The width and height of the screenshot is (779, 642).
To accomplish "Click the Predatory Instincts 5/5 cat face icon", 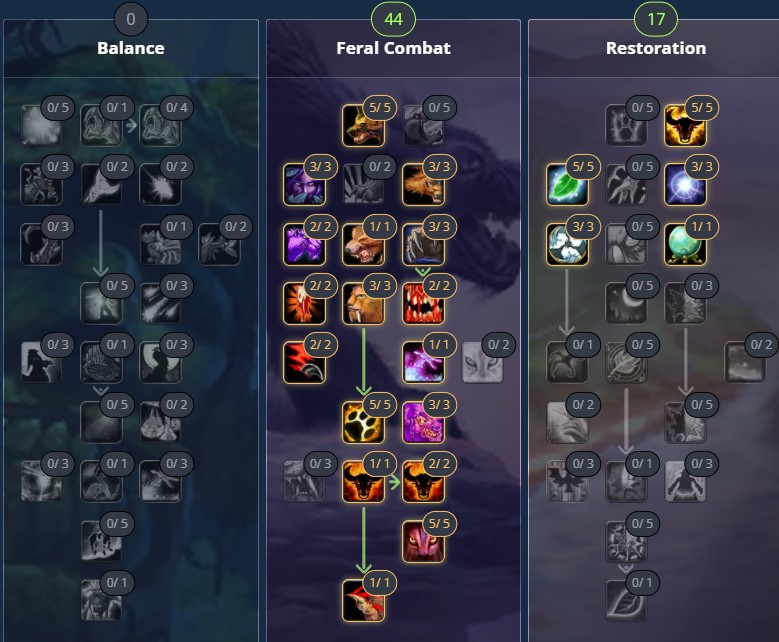I will [423, 541].
